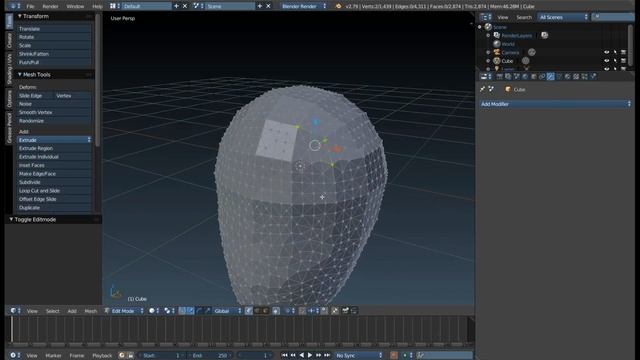The width and height of the screenshot is (640, 360).
Task: Add a new scene with plus icon
Action: tap(260, 6)
